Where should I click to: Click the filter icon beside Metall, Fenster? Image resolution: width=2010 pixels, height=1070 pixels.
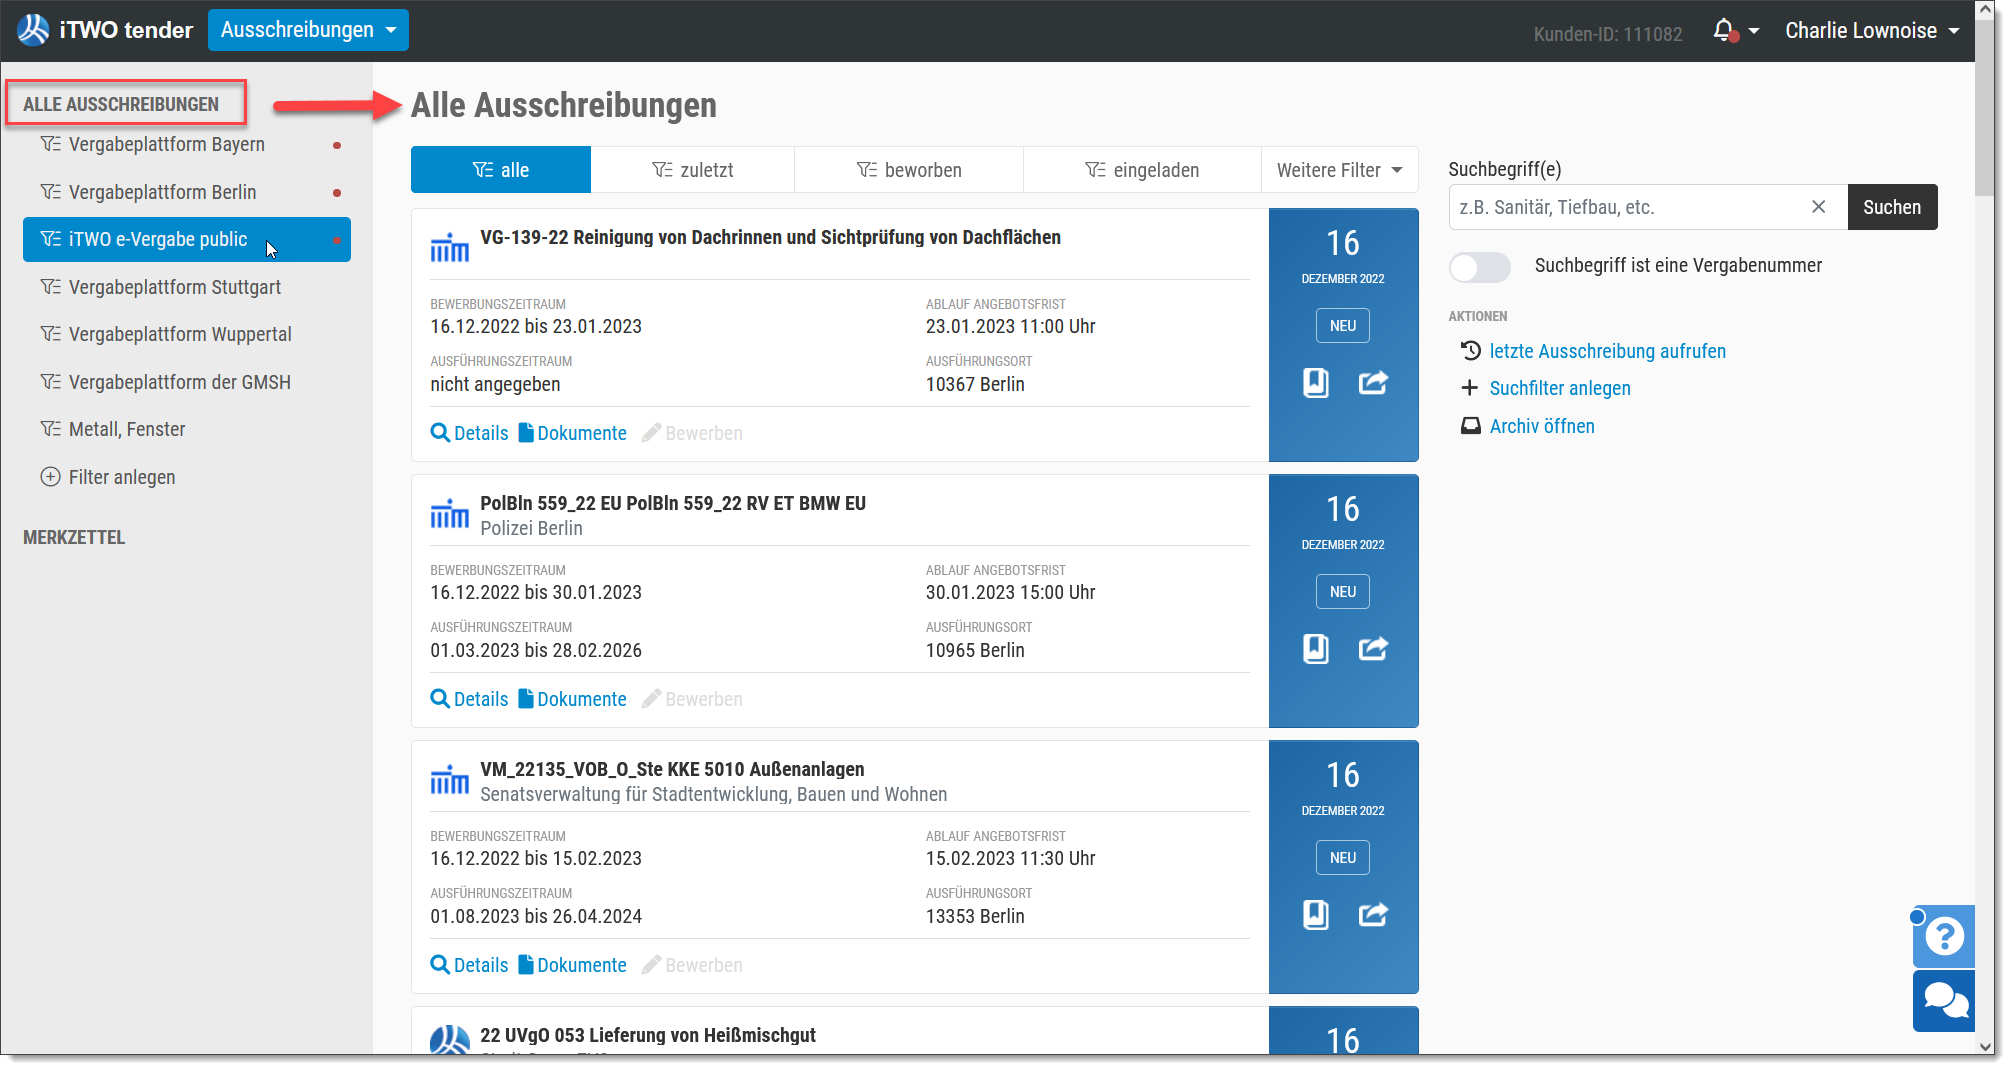pos(50,429)
